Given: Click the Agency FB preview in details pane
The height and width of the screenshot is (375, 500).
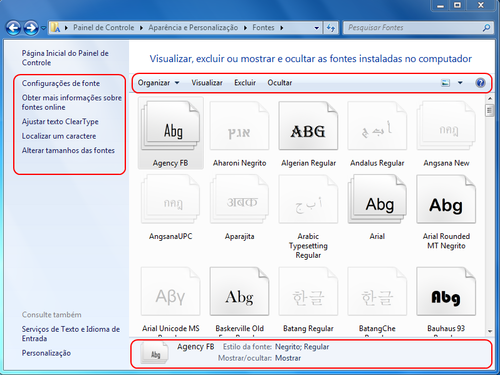Looking at the screenshot, I should [x=154, y=354].
